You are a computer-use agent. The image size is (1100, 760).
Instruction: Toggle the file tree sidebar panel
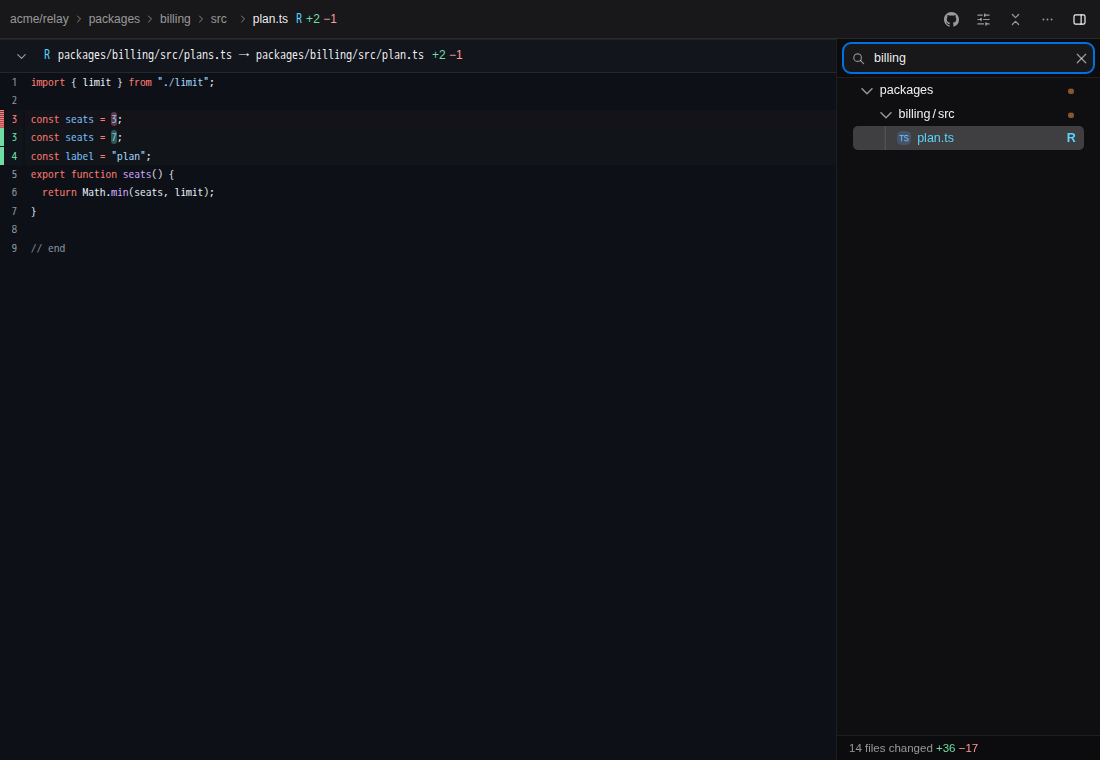(x=1080, y=19)
